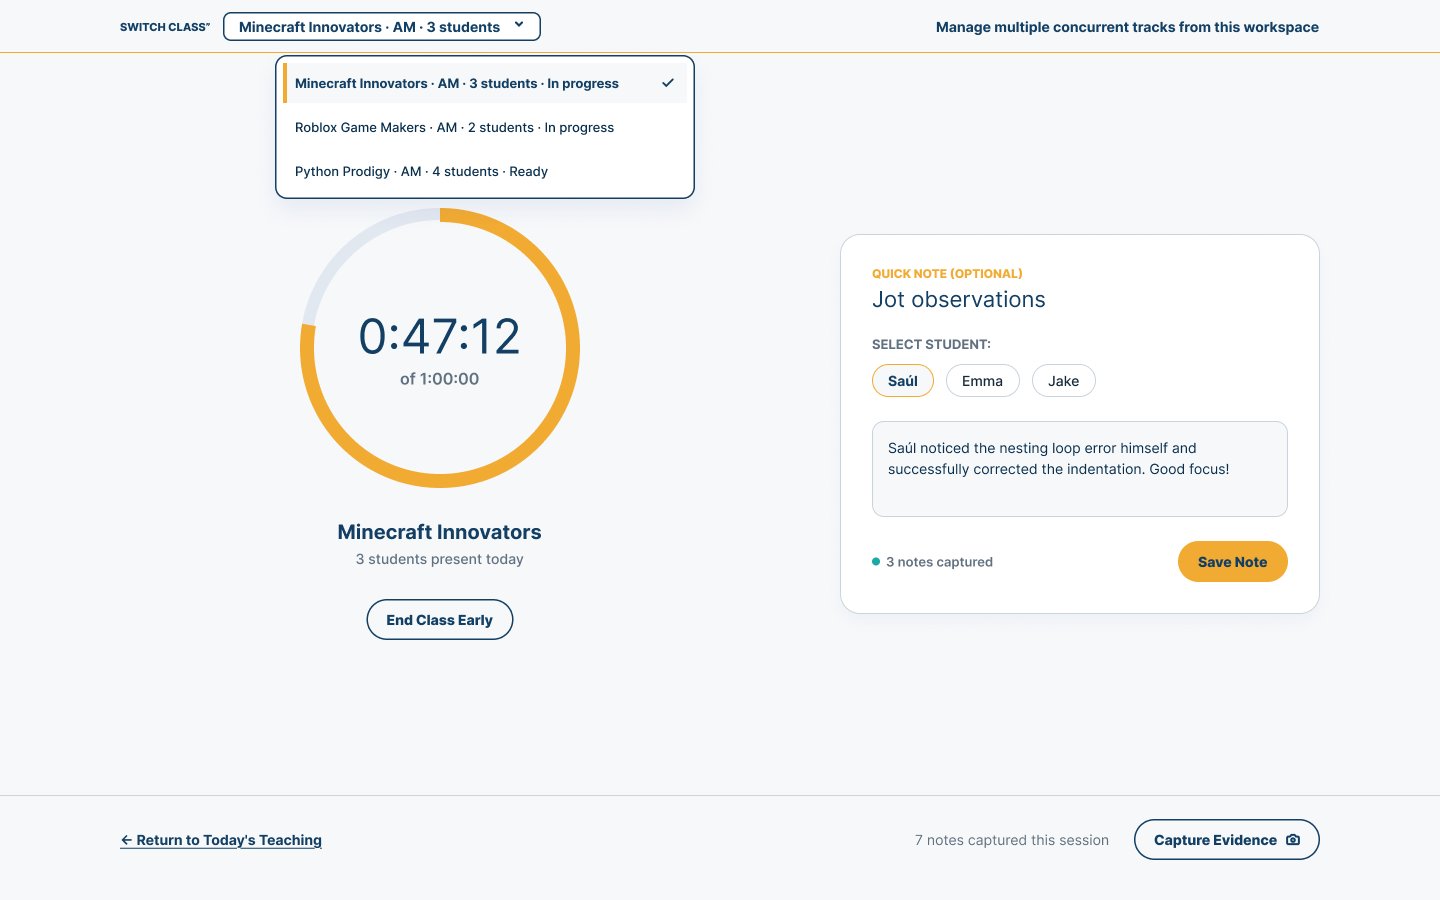1440x900 pixels.
Task: Click 'Manage multiple concurrent tracks' header text
Action: [1127, 27]
